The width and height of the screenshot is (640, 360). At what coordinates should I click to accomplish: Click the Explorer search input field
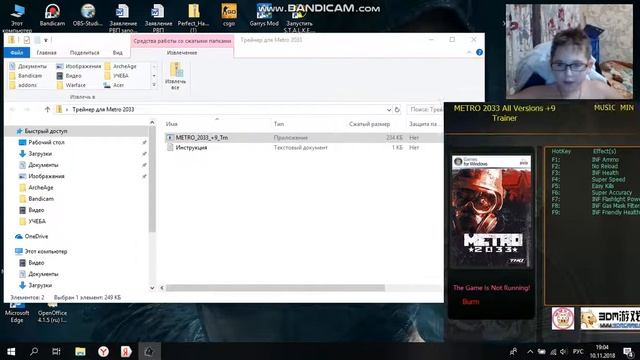tap(424, 109)
